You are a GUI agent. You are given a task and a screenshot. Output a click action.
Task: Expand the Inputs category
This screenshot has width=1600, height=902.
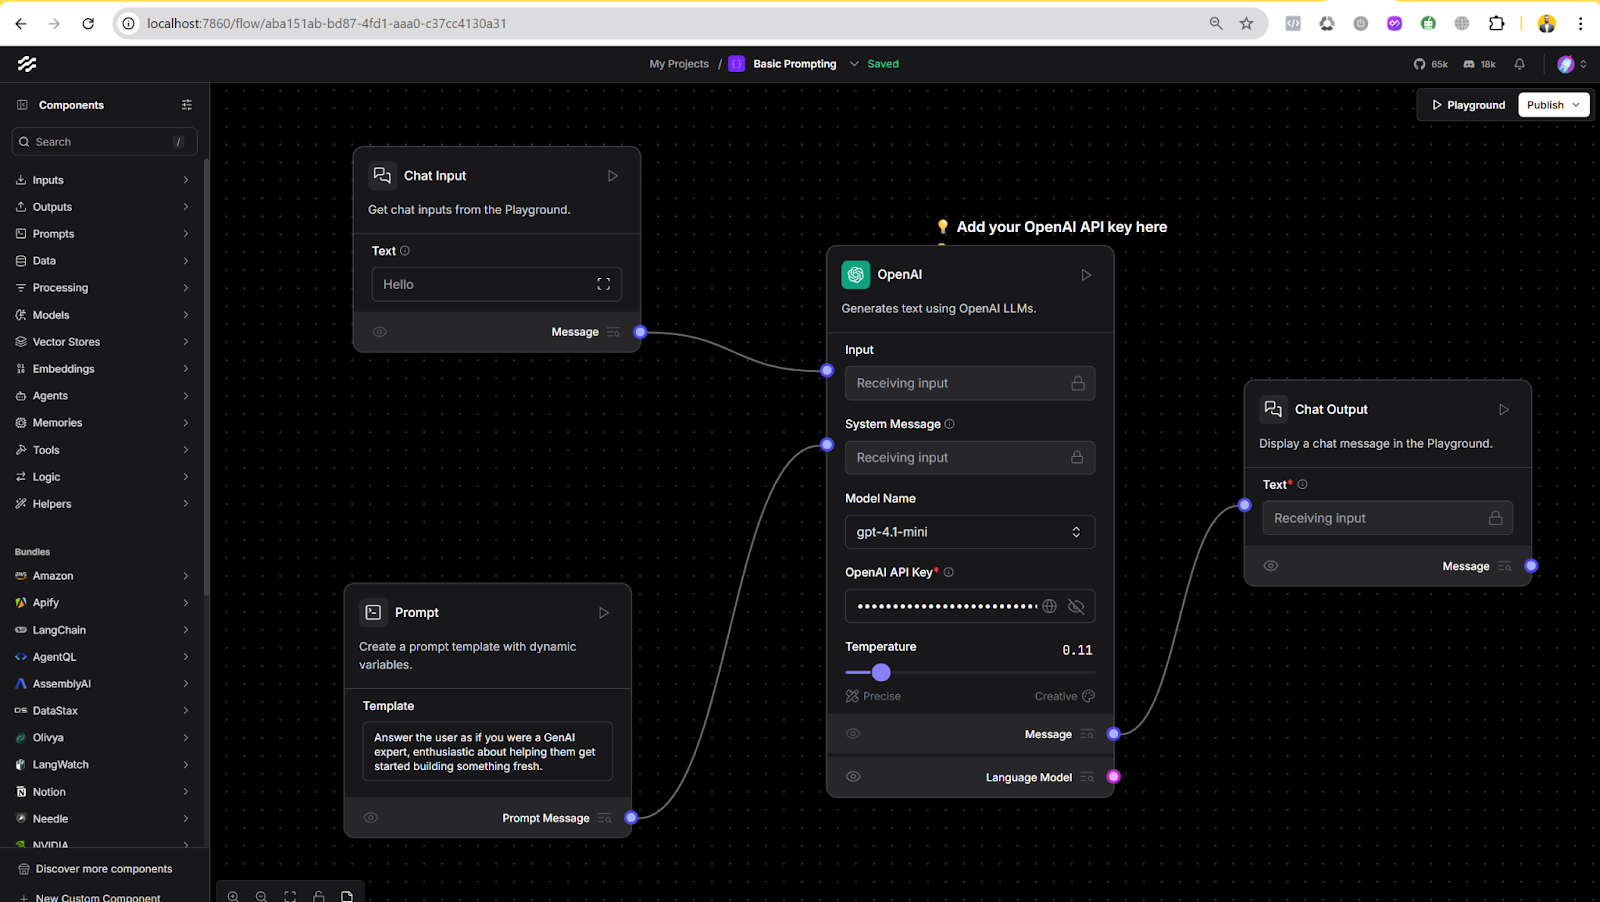pos(104,180)
